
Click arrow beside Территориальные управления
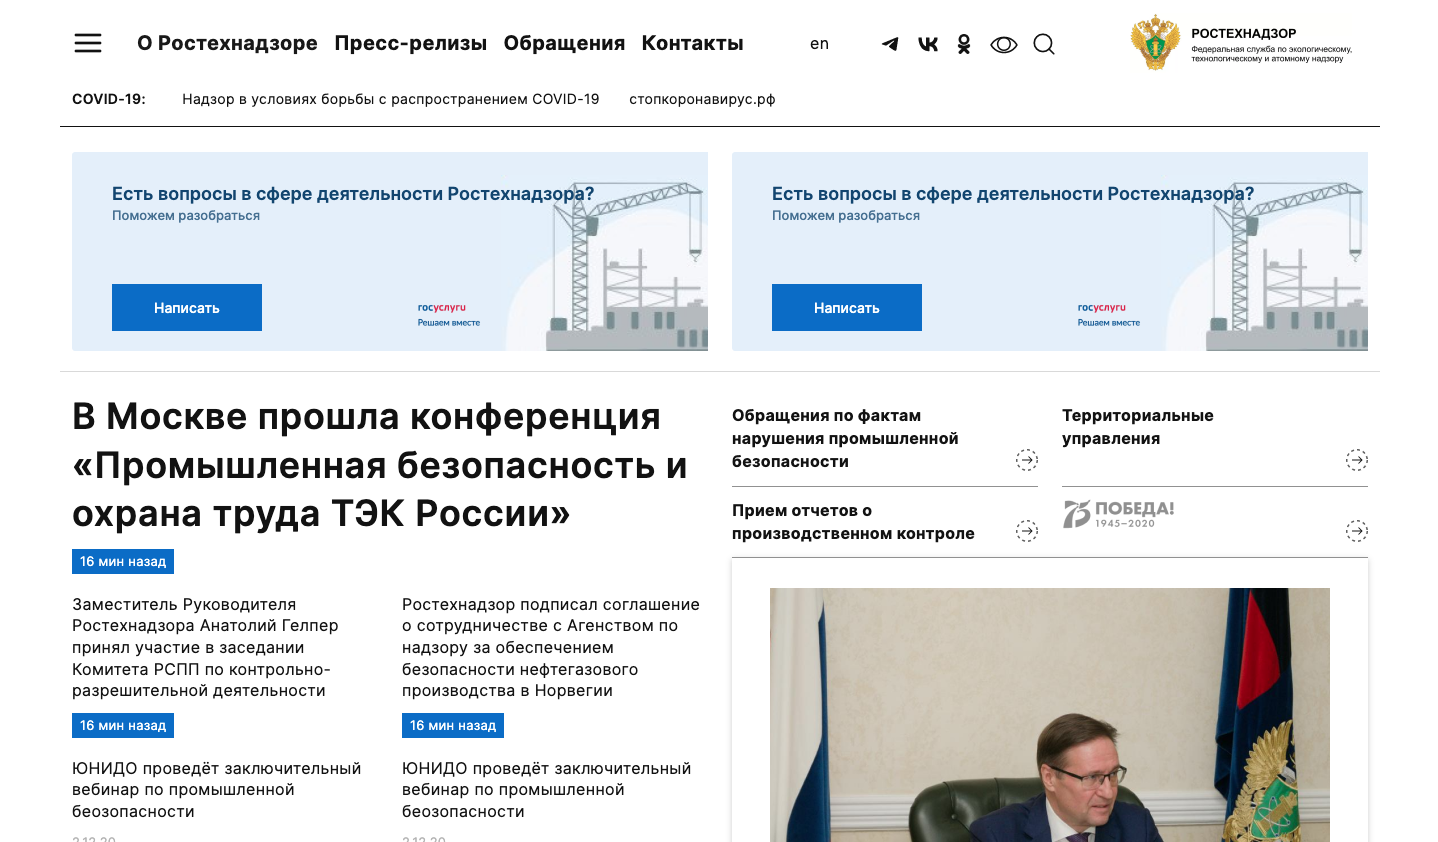coord(1357,460)
